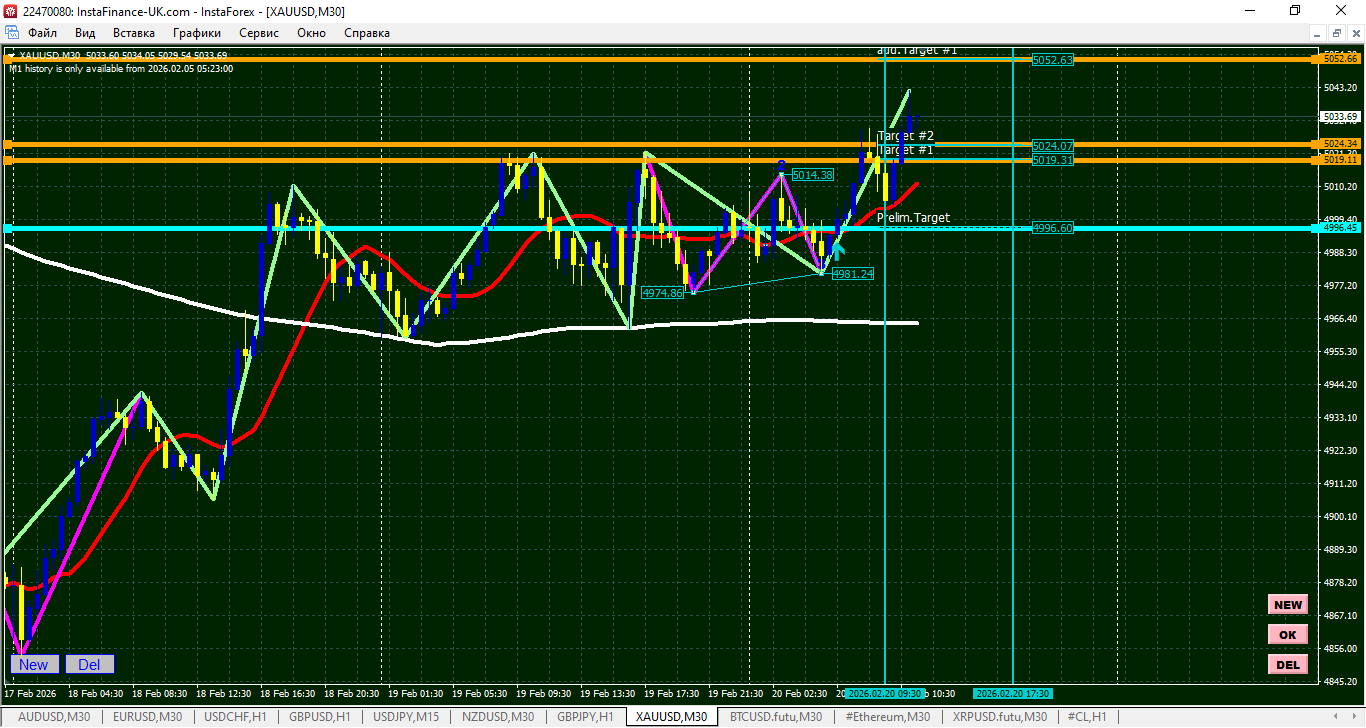Click the 5014.38 price label
The width and height of the screenshot is (1366, 728).
(812, 175)
